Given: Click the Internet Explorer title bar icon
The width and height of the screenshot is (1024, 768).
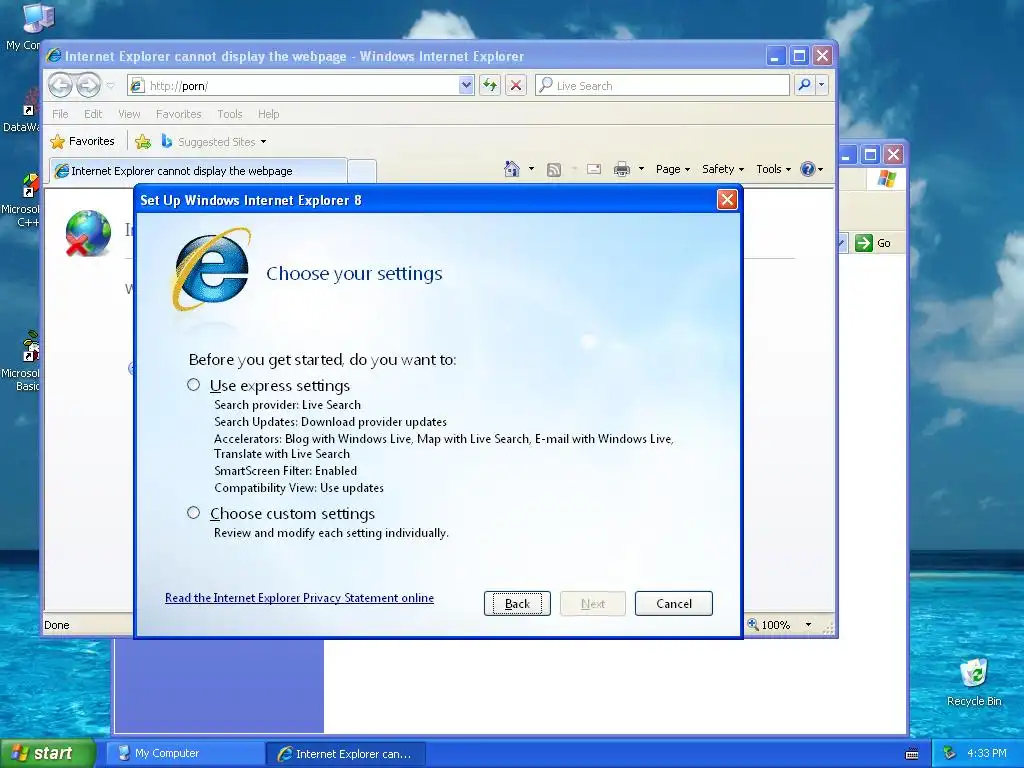Looking at the screenshot, I should coord(54,56).
